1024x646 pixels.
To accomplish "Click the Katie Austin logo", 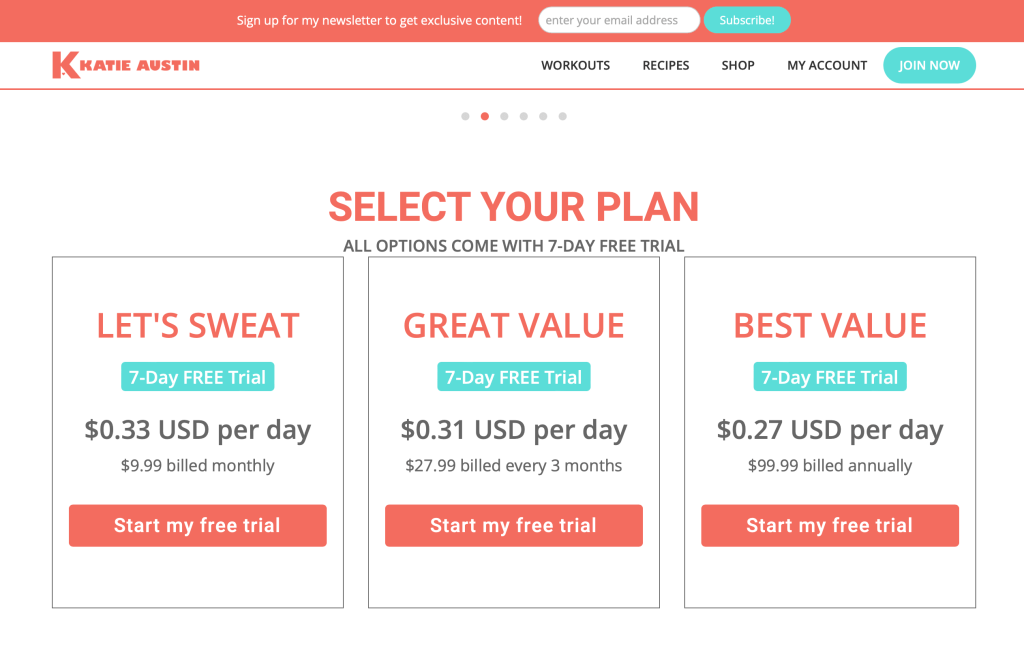I will coord(126,65).
